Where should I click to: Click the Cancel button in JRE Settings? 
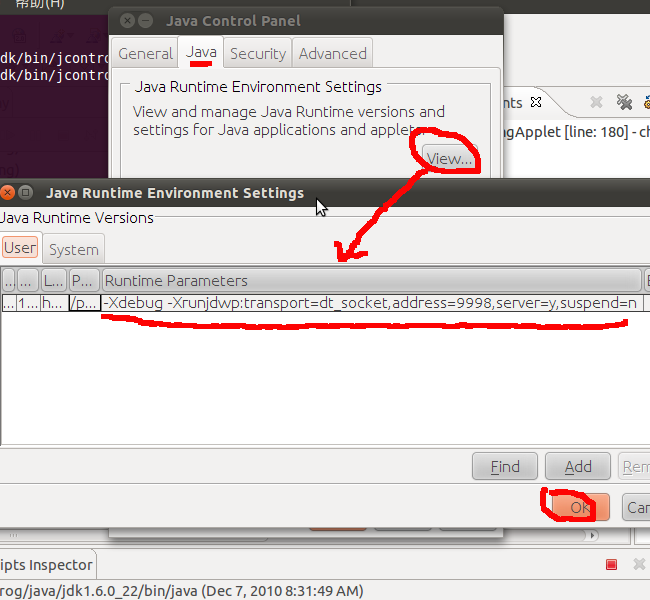click(x=636, y=507)
